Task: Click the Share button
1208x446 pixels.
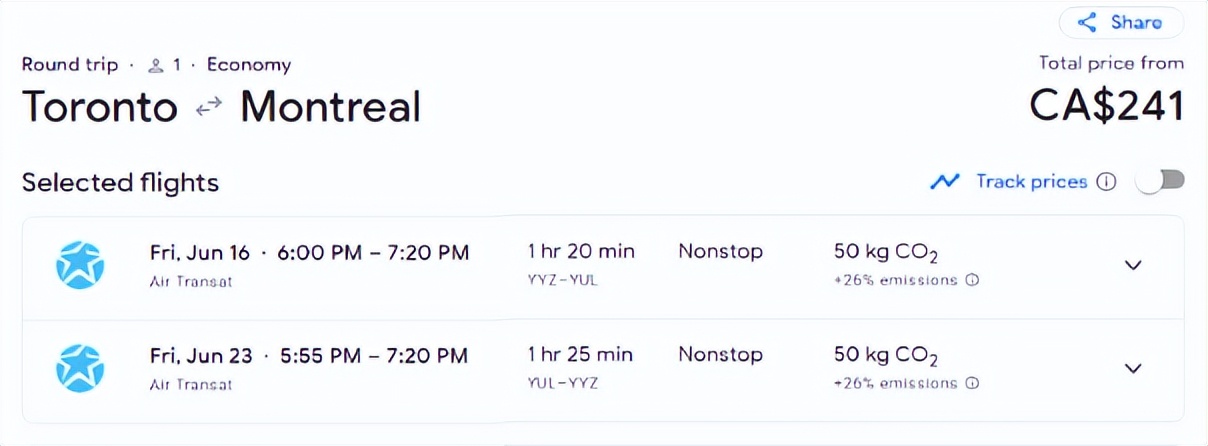Action: (x=1121, y=22)
